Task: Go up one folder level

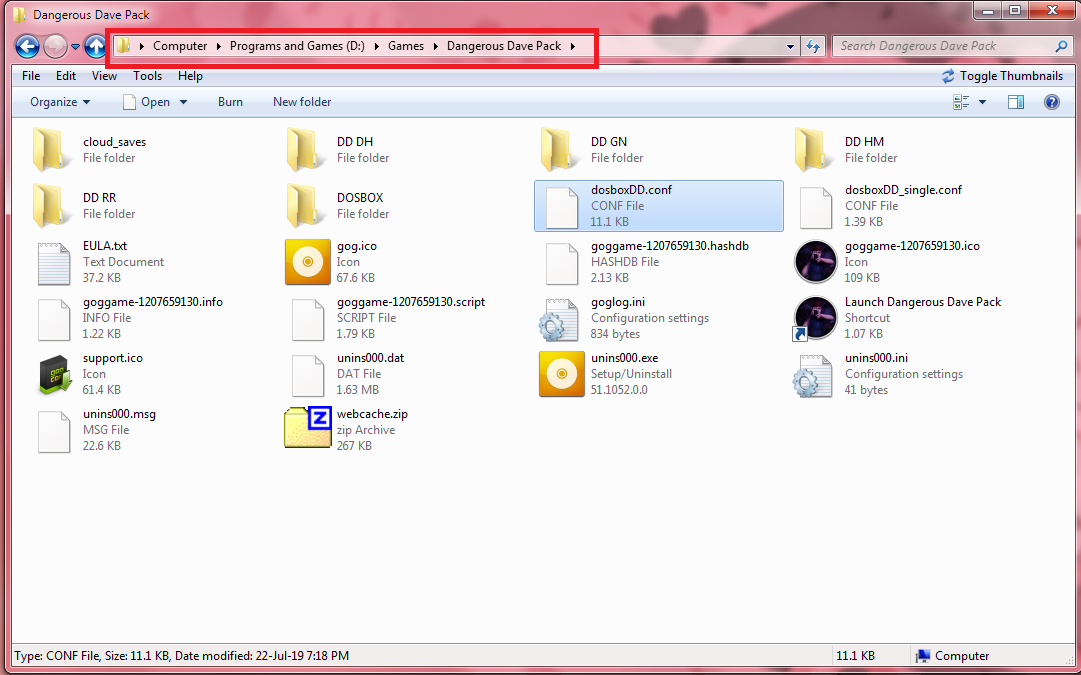Action: tap(96, 46)
